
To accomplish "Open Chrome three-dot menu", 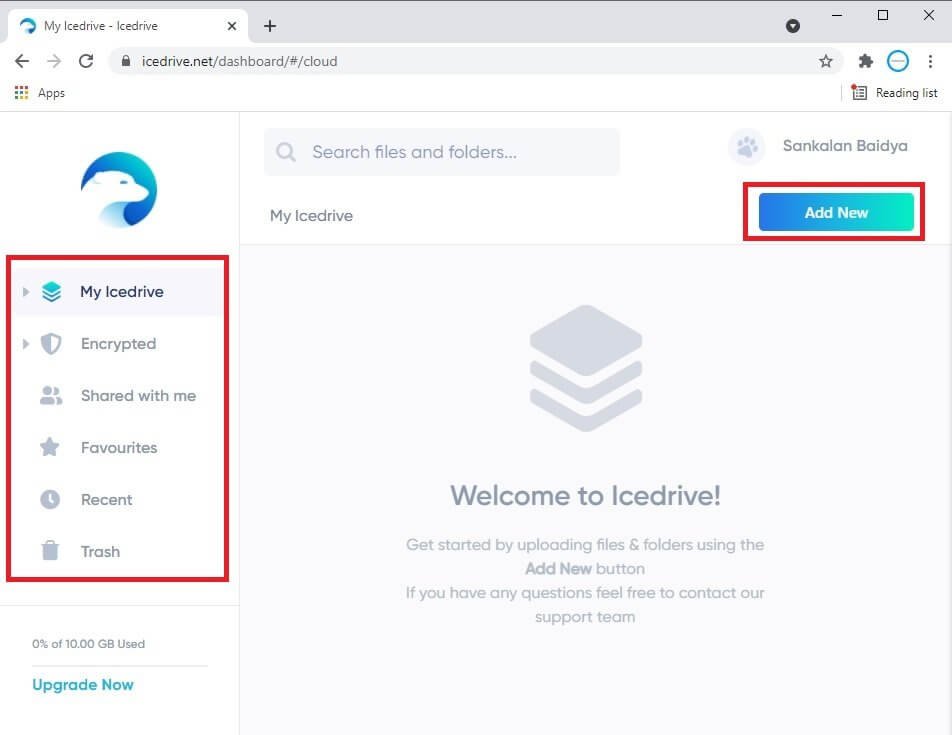I will pos(930,61).
